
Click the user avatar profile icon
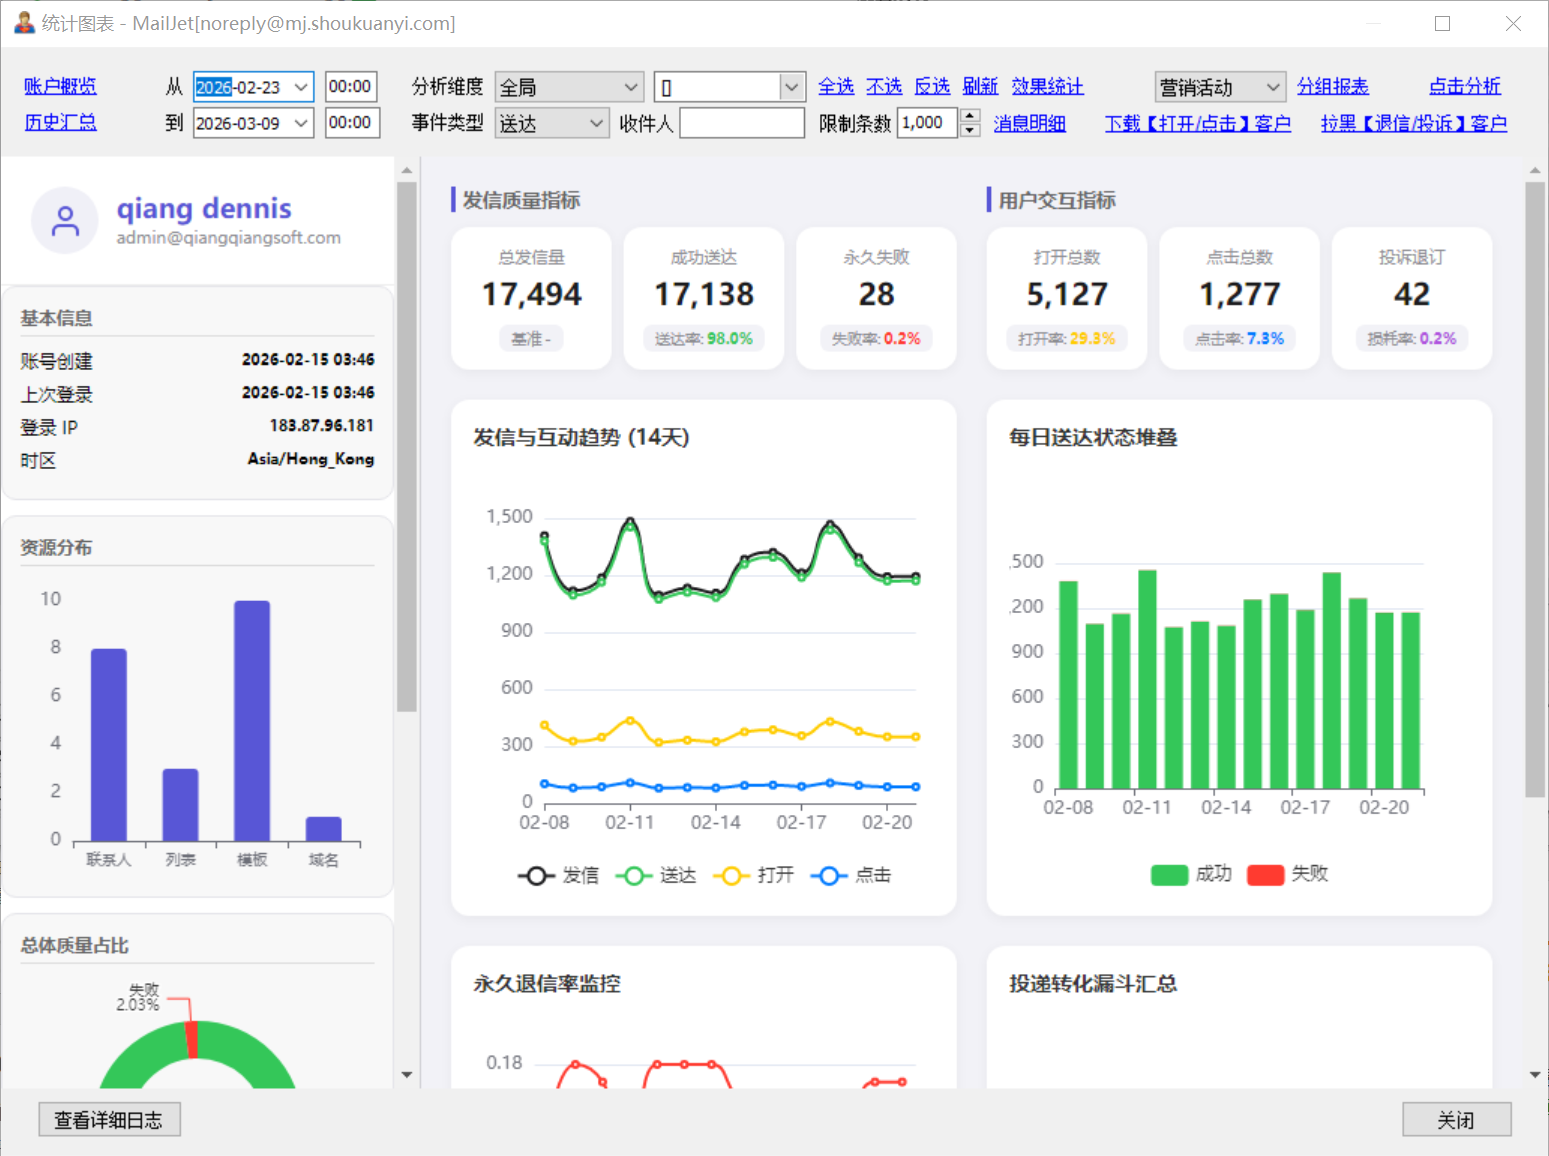click(65, 221)
